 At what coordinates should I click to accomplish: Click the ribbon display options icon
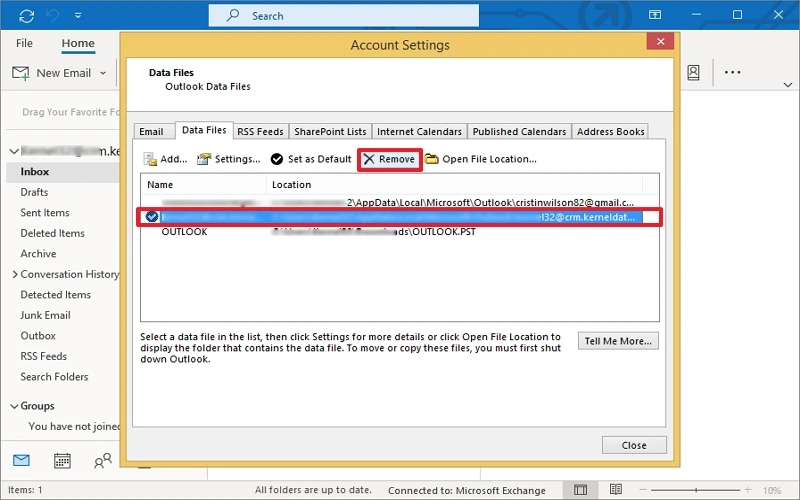click(655, 15)
